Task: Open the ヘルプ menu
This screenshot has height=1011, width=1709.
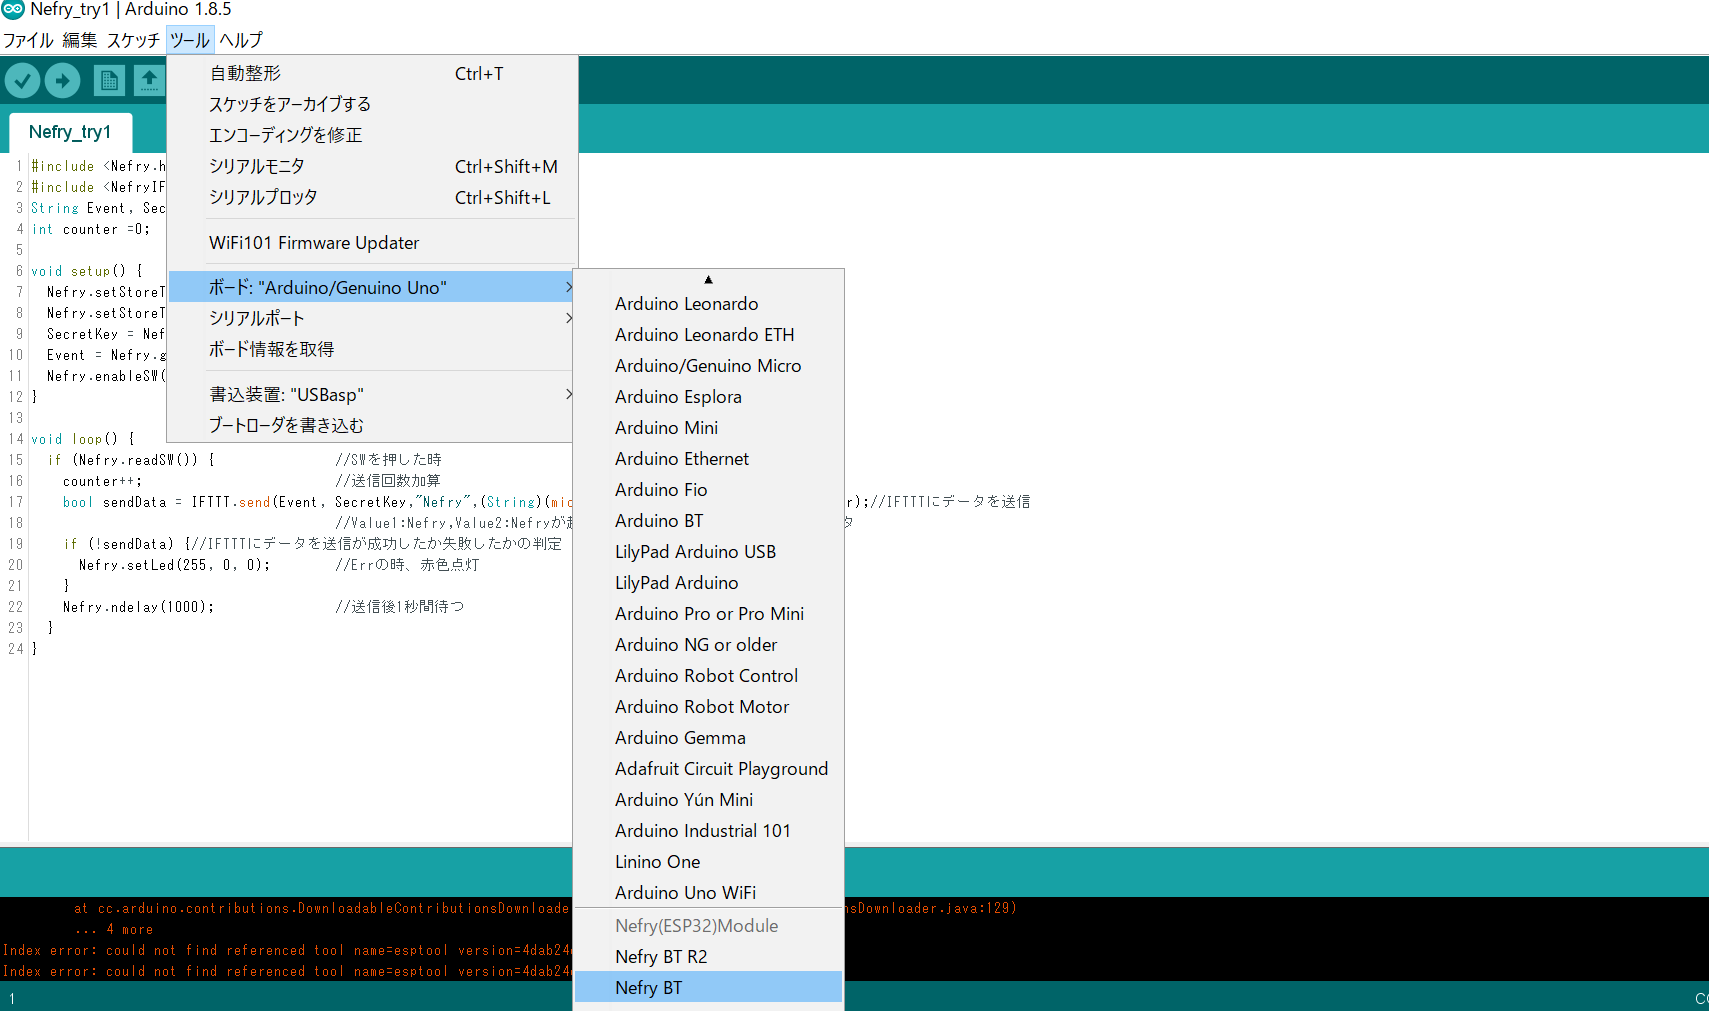Action: [241, 40]
